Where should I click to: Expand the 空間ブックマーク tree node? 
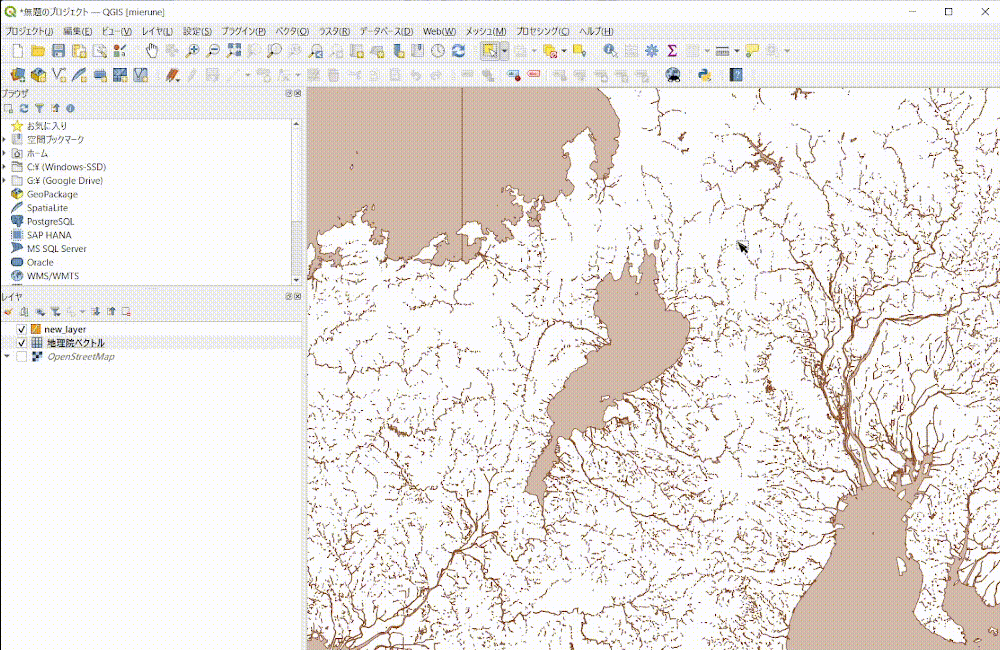pyautogui.click(x=4, y=139)
